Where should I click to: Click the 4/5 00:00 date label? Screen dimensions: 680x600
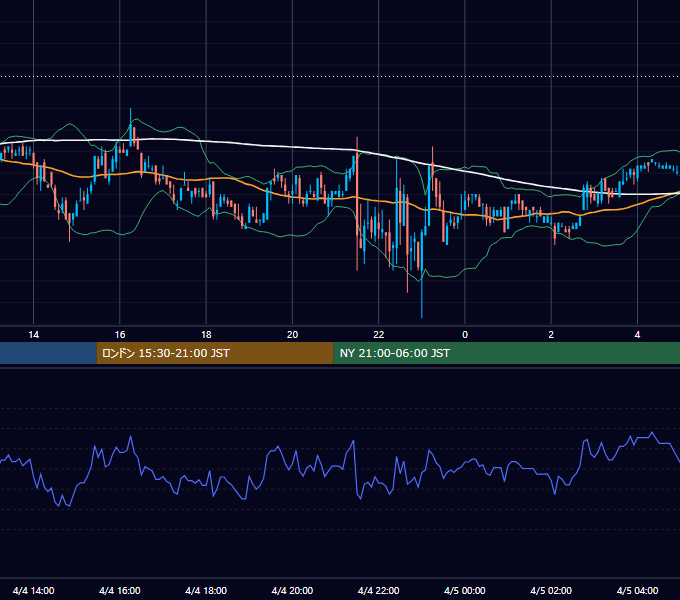click(x=465, y=590)
